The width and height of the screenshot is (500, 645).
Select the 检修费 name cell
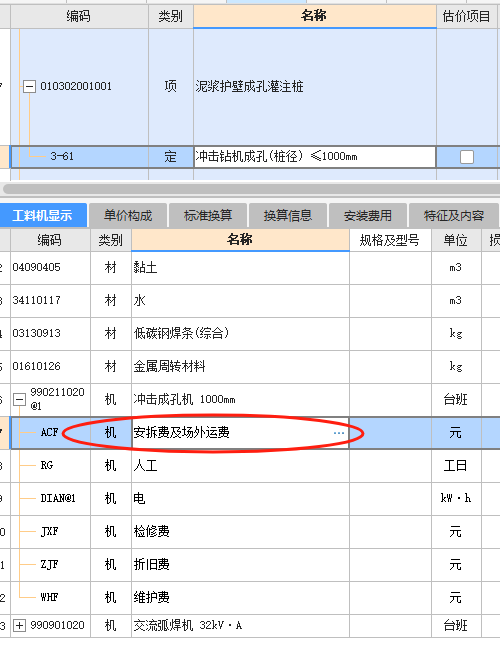(x=240, y=531)
